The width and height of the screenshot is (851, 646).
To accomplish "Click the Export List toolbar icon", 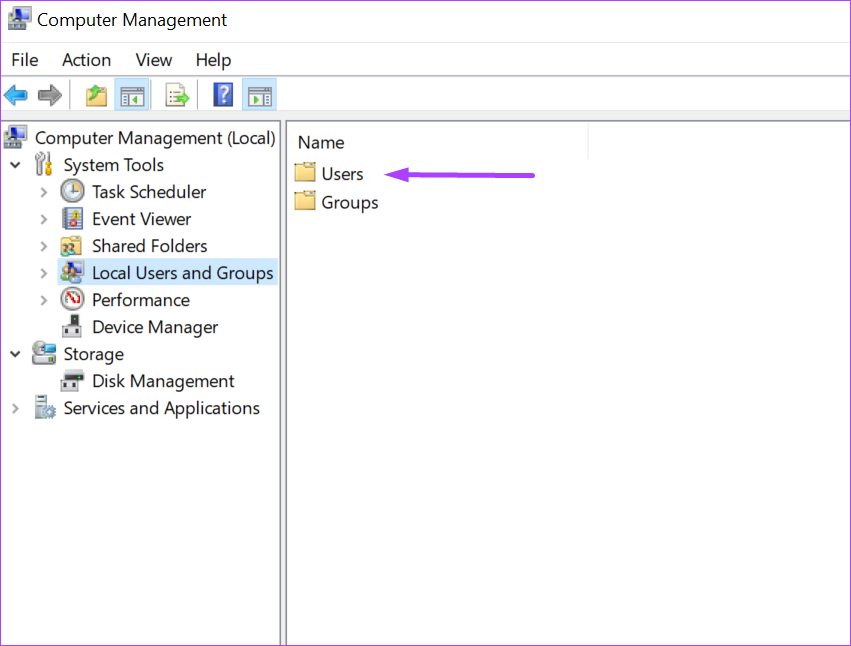I will pyautogui.click(x=177, y=96).
